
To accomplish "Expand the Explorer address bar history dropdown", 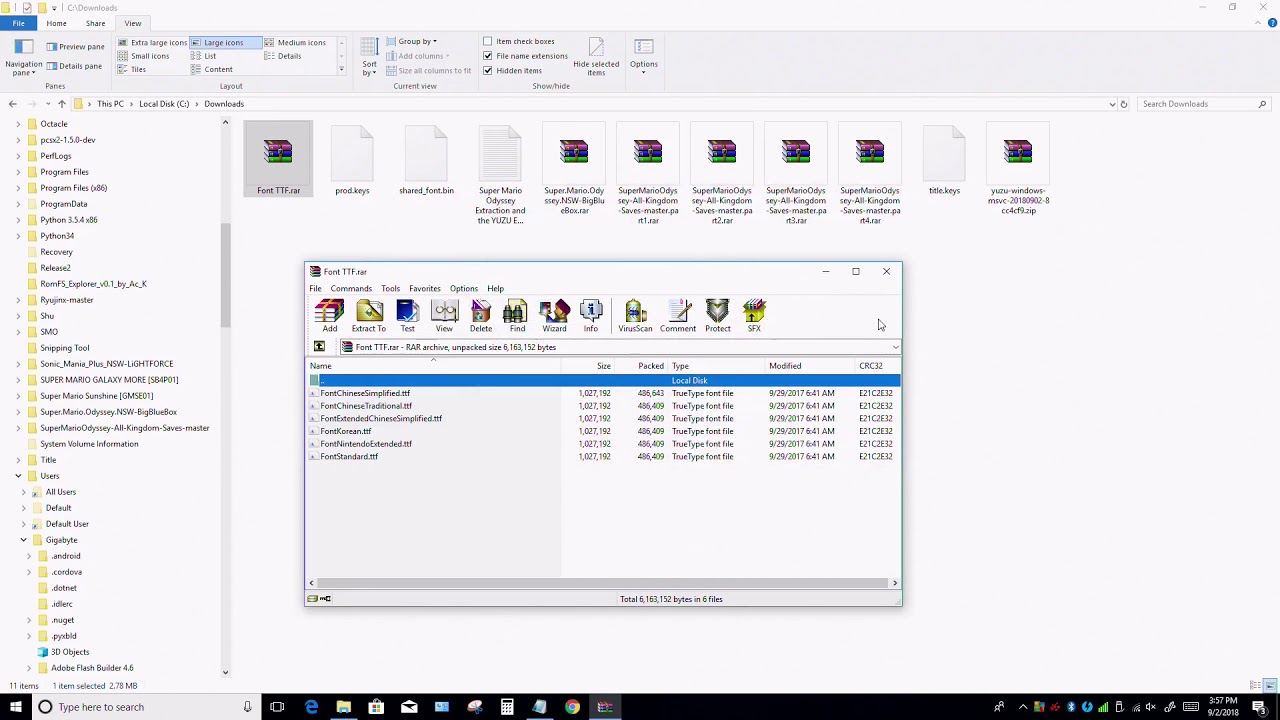I will (x=1112, y=104).
